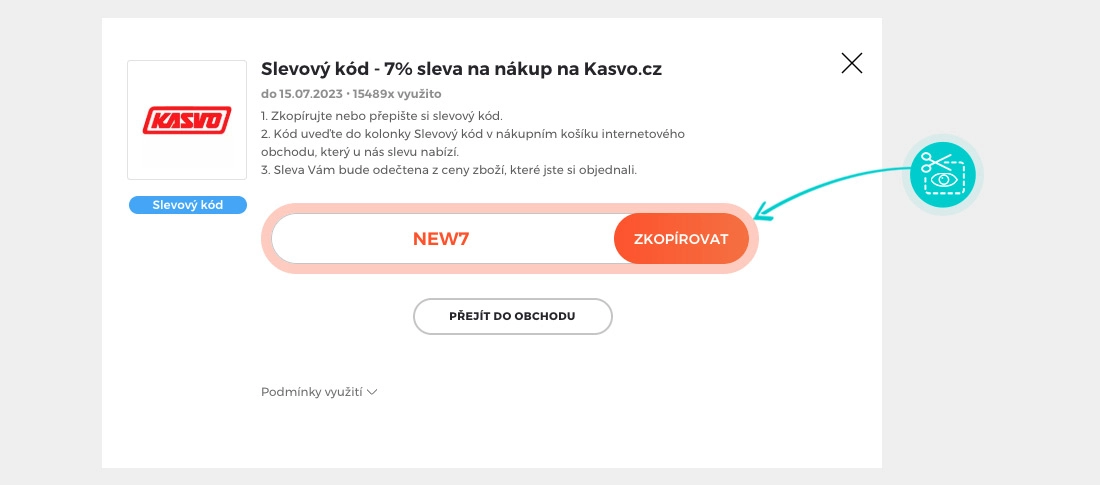
Task: Click the teal scissors coupon icon
Action: (943, 174)
